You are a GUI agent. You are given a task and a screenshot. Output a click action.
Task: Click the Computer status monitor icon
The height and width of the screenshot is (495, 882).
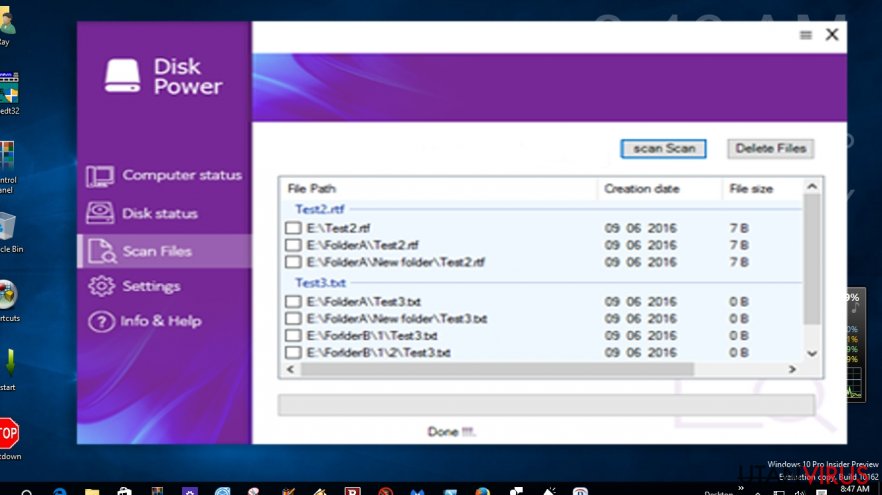click(100, 176)
